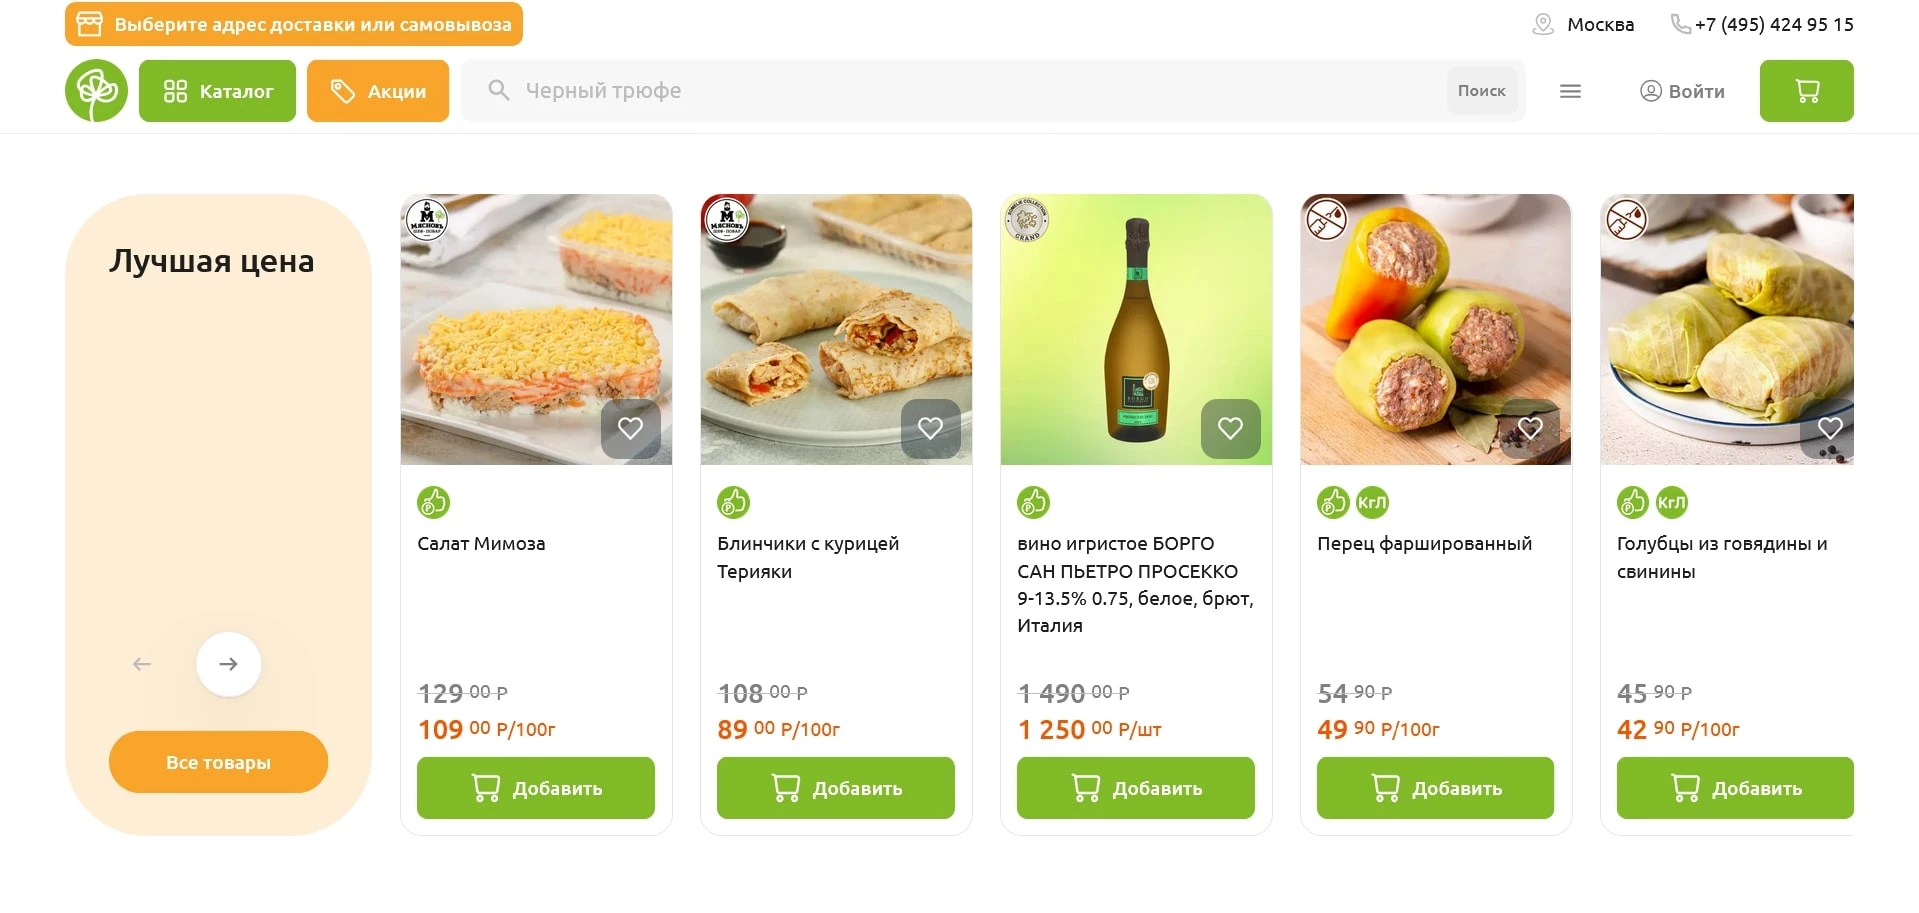Open the Каталог menu
The width and height of the screenshot is (1919, 913).
pos(217,91)
